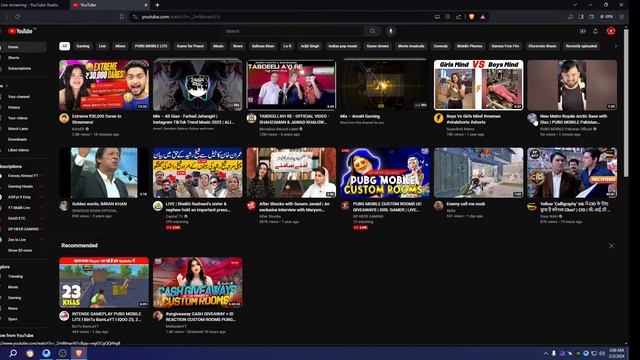Open Sheikh Rasheed's sister live video title
Image resolution: width=640 pixels, height=360 pixels.
pos(198,207)
